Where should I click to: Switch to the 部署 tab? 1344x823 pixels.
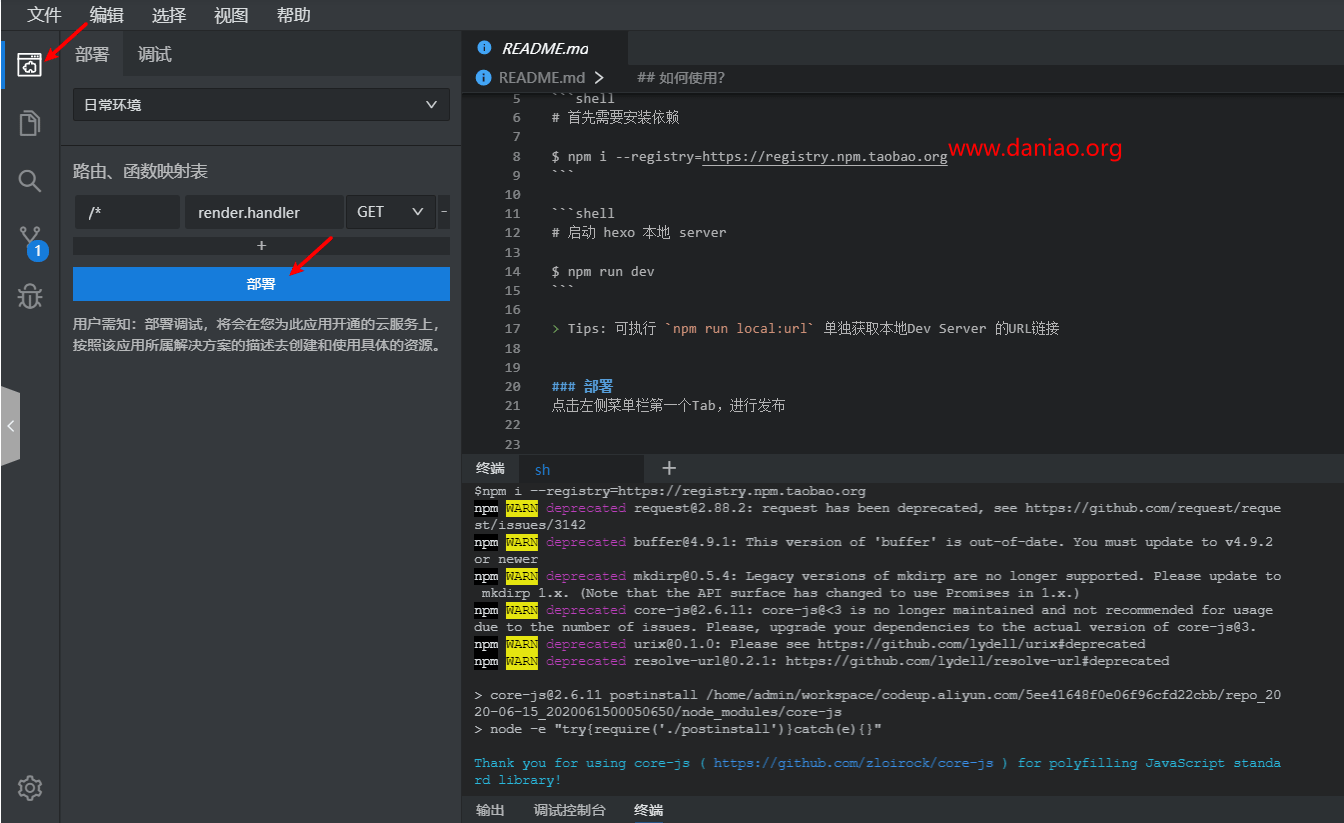tap(92, 54)
